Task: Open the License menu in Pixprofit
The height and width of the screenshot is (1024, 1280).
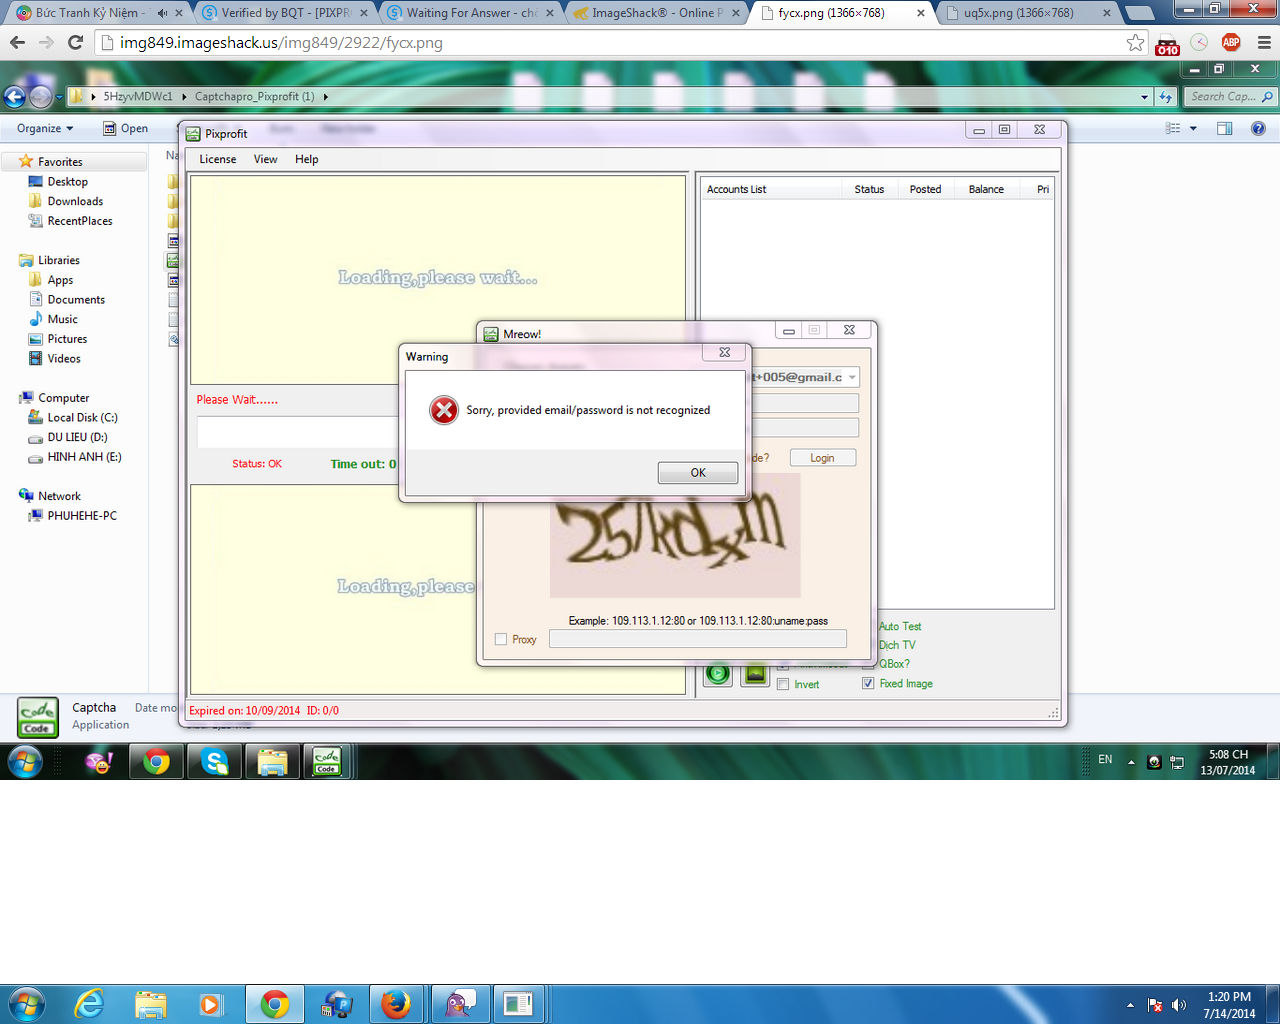Action: coord(218,159)
